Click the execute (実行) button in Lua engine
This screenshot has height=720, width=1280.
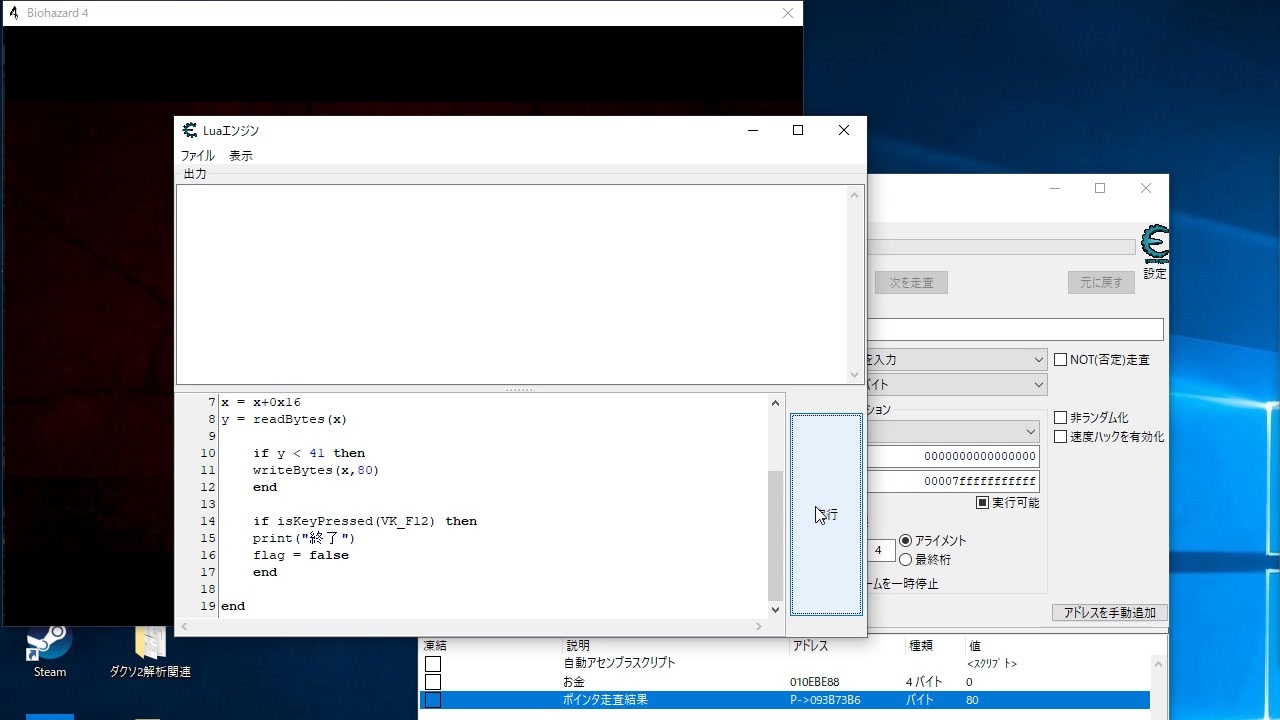coord(826,514)
